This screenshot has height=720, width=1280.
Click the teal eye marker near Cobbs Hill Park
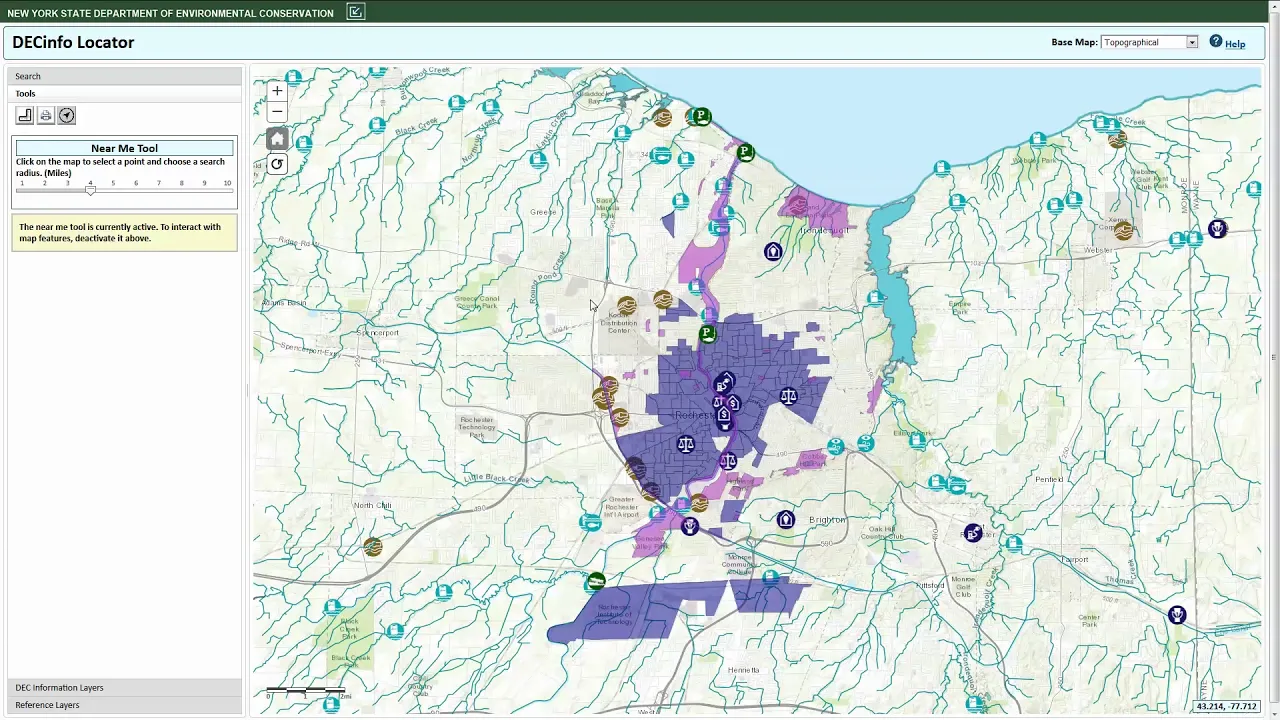click(x=836, y=447)
